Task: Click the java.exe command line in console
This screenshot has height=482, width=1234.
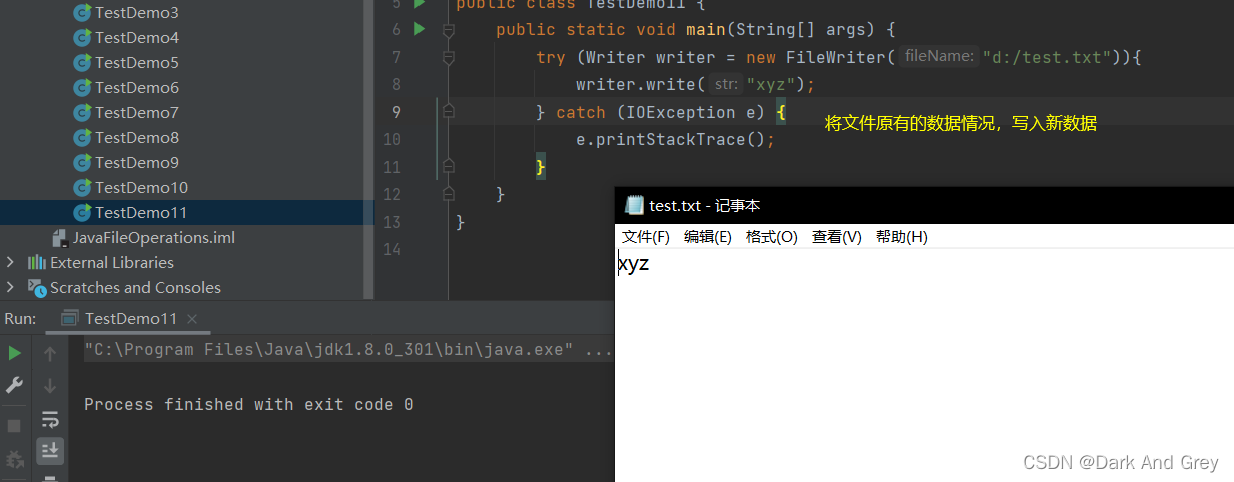Action: point(348,350)
